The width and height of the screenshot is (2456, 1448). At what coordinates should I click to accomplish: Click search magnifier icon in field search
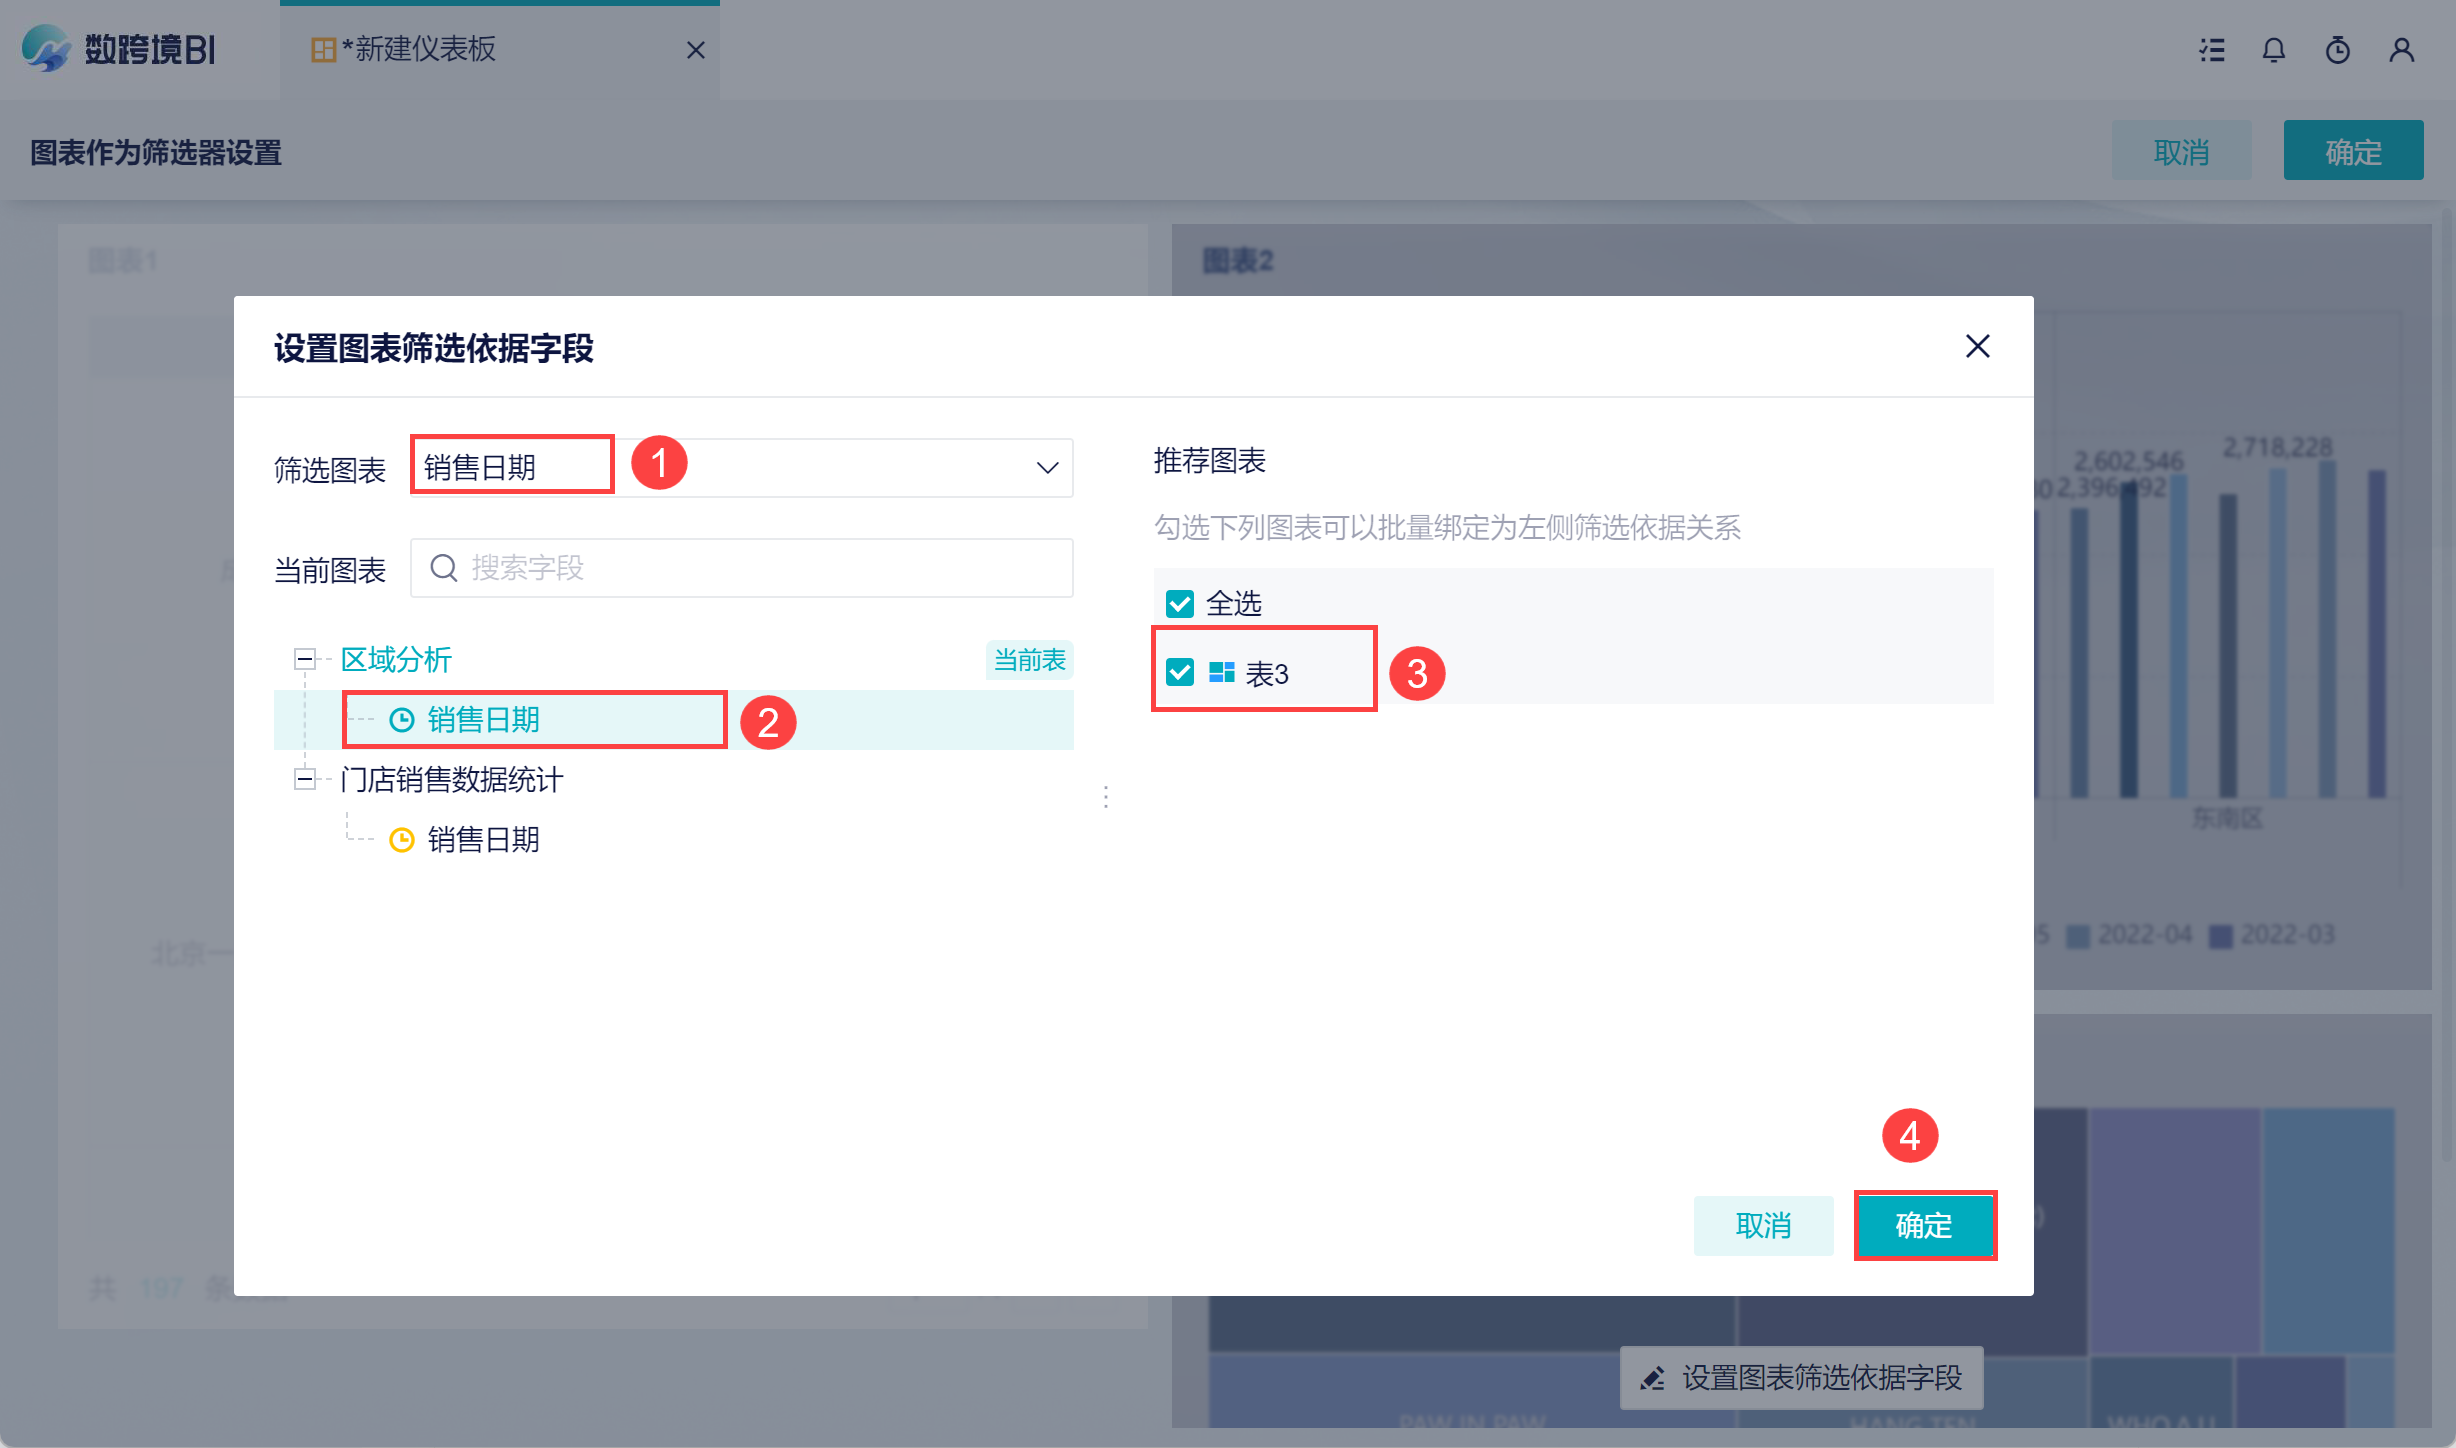[x=443, y=568]
